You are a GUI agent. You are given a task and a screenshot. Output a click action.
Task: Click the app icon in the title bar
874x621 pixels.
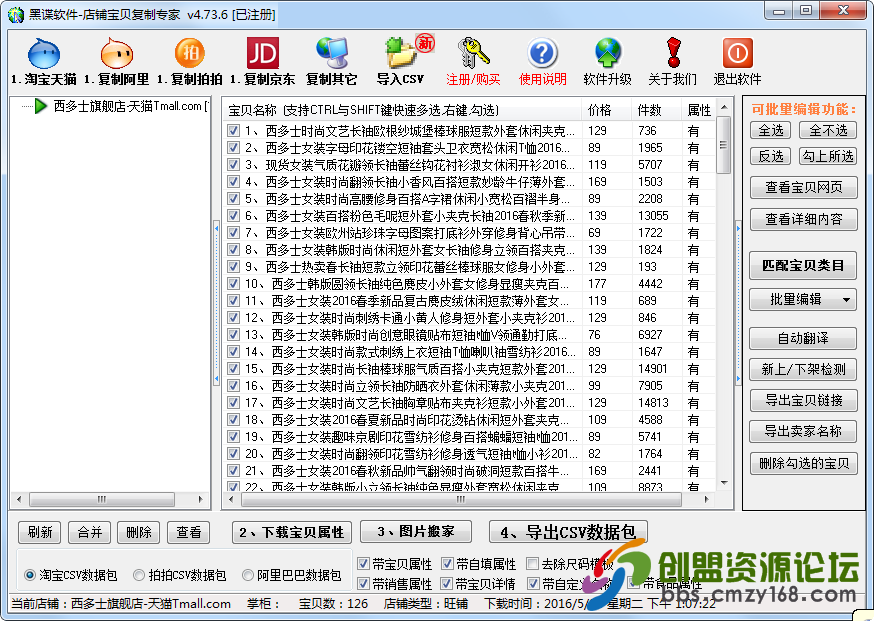coord(16,14)
